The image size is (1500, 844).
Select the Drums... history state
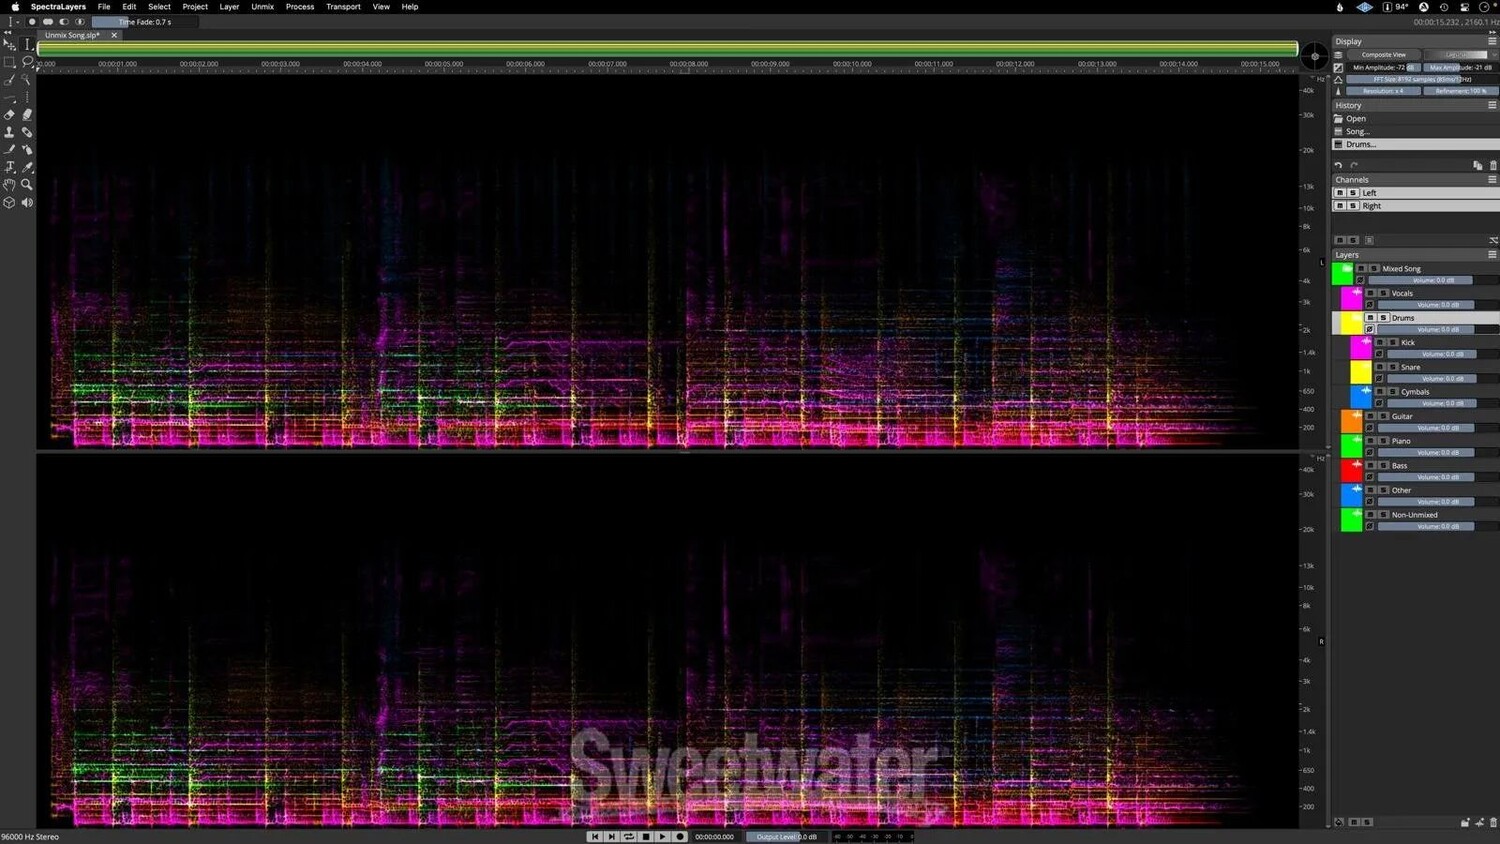tap(1415, 144)
